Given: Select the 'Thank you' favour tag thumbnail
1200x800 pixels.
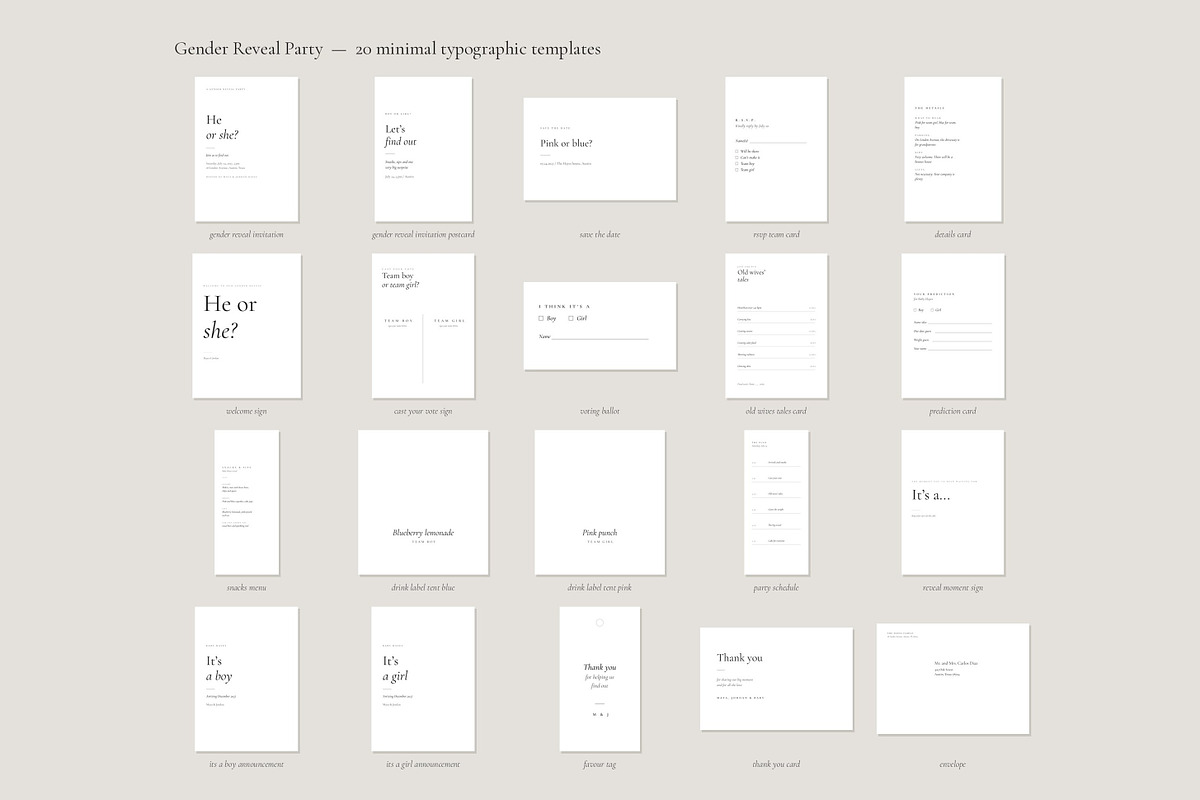Looking at the screenshot, I should (x=600, y=679).
